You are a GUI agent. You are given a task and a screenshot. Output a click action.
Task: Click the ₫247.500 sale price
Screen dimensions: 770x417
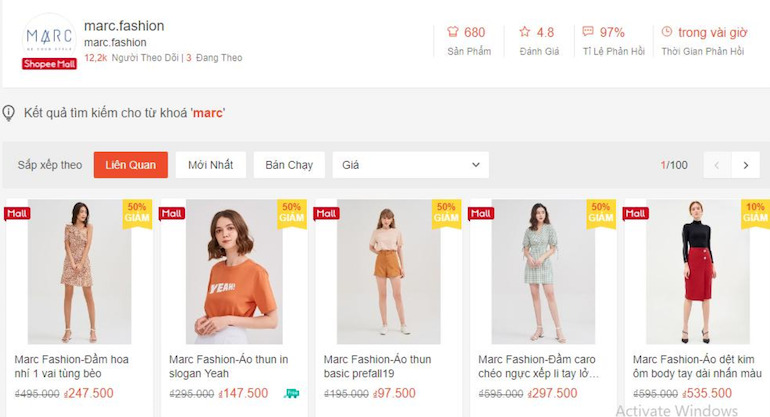pos(89,393)
